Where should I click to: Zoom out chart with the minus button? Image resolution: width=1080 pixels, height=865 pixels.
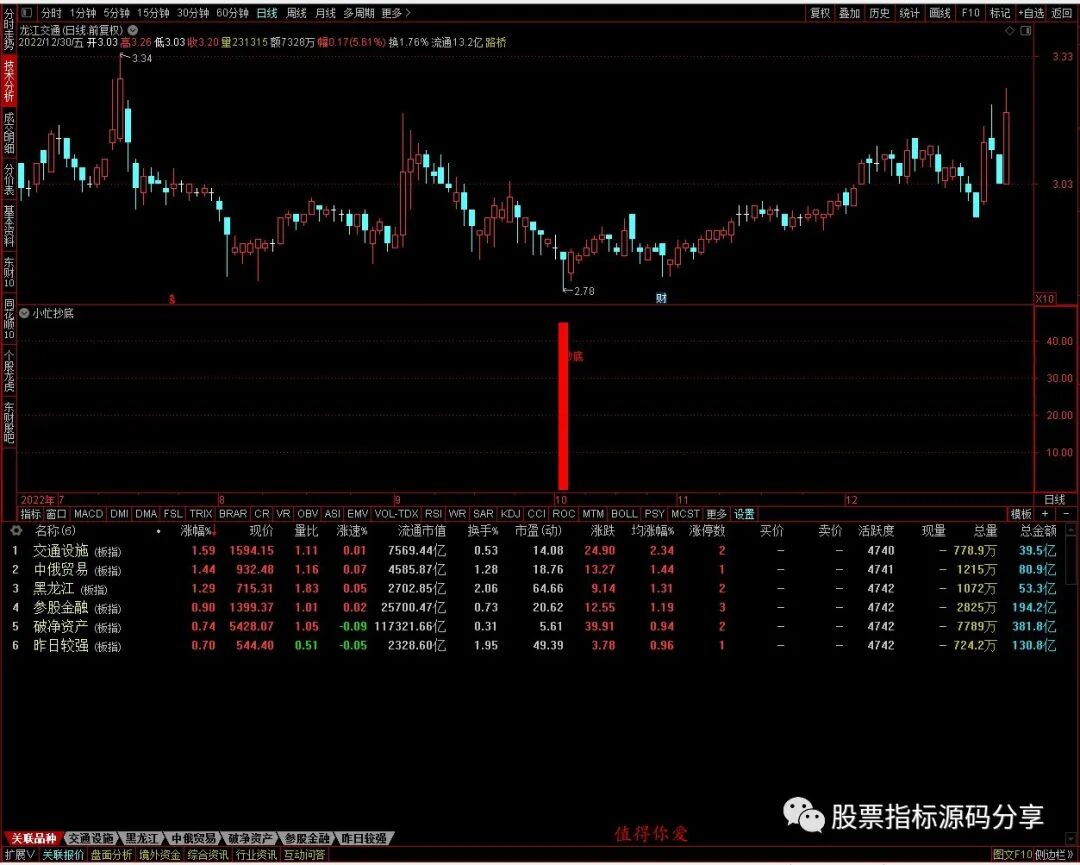(x=1066, y=514)
